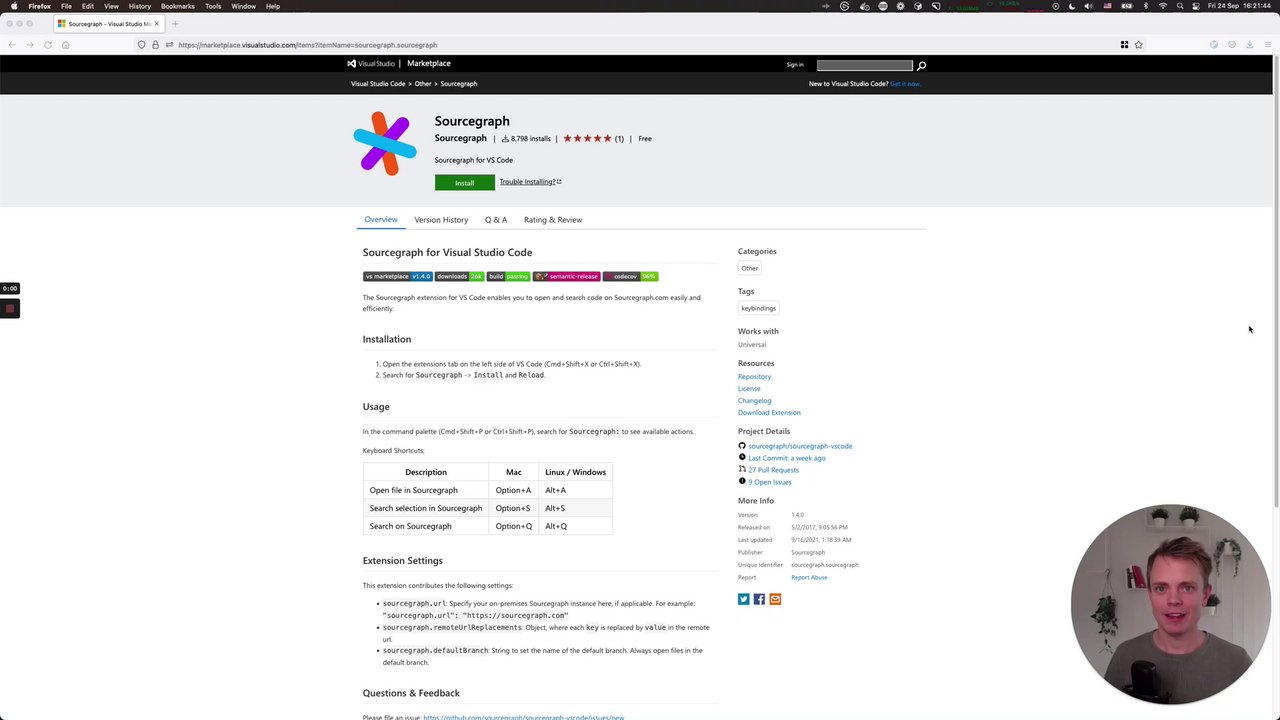Open the Apple menu
The width and height of the screenshot is (1280, 720).
(x=13, y=6)
